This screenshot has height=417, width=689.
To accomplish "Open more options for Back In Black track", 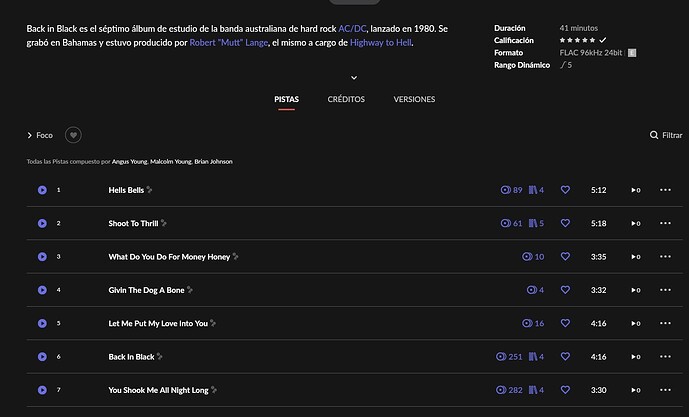I will [x=665, y=357].
